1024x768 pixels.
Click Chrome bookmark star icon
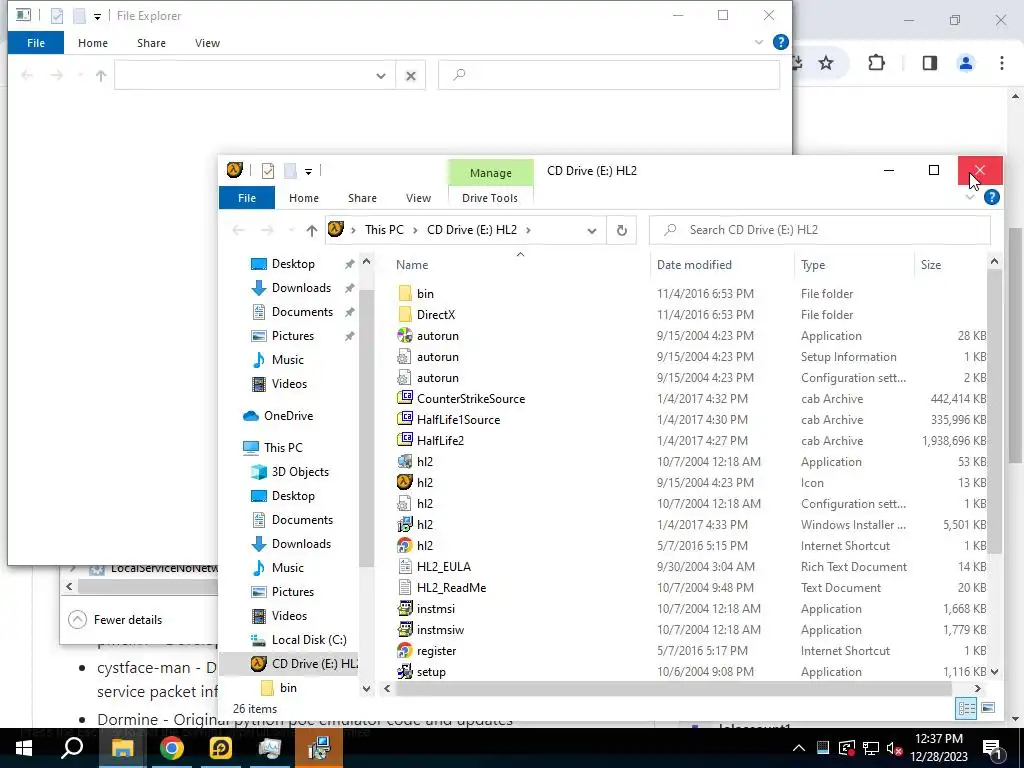tap(826, 63)
